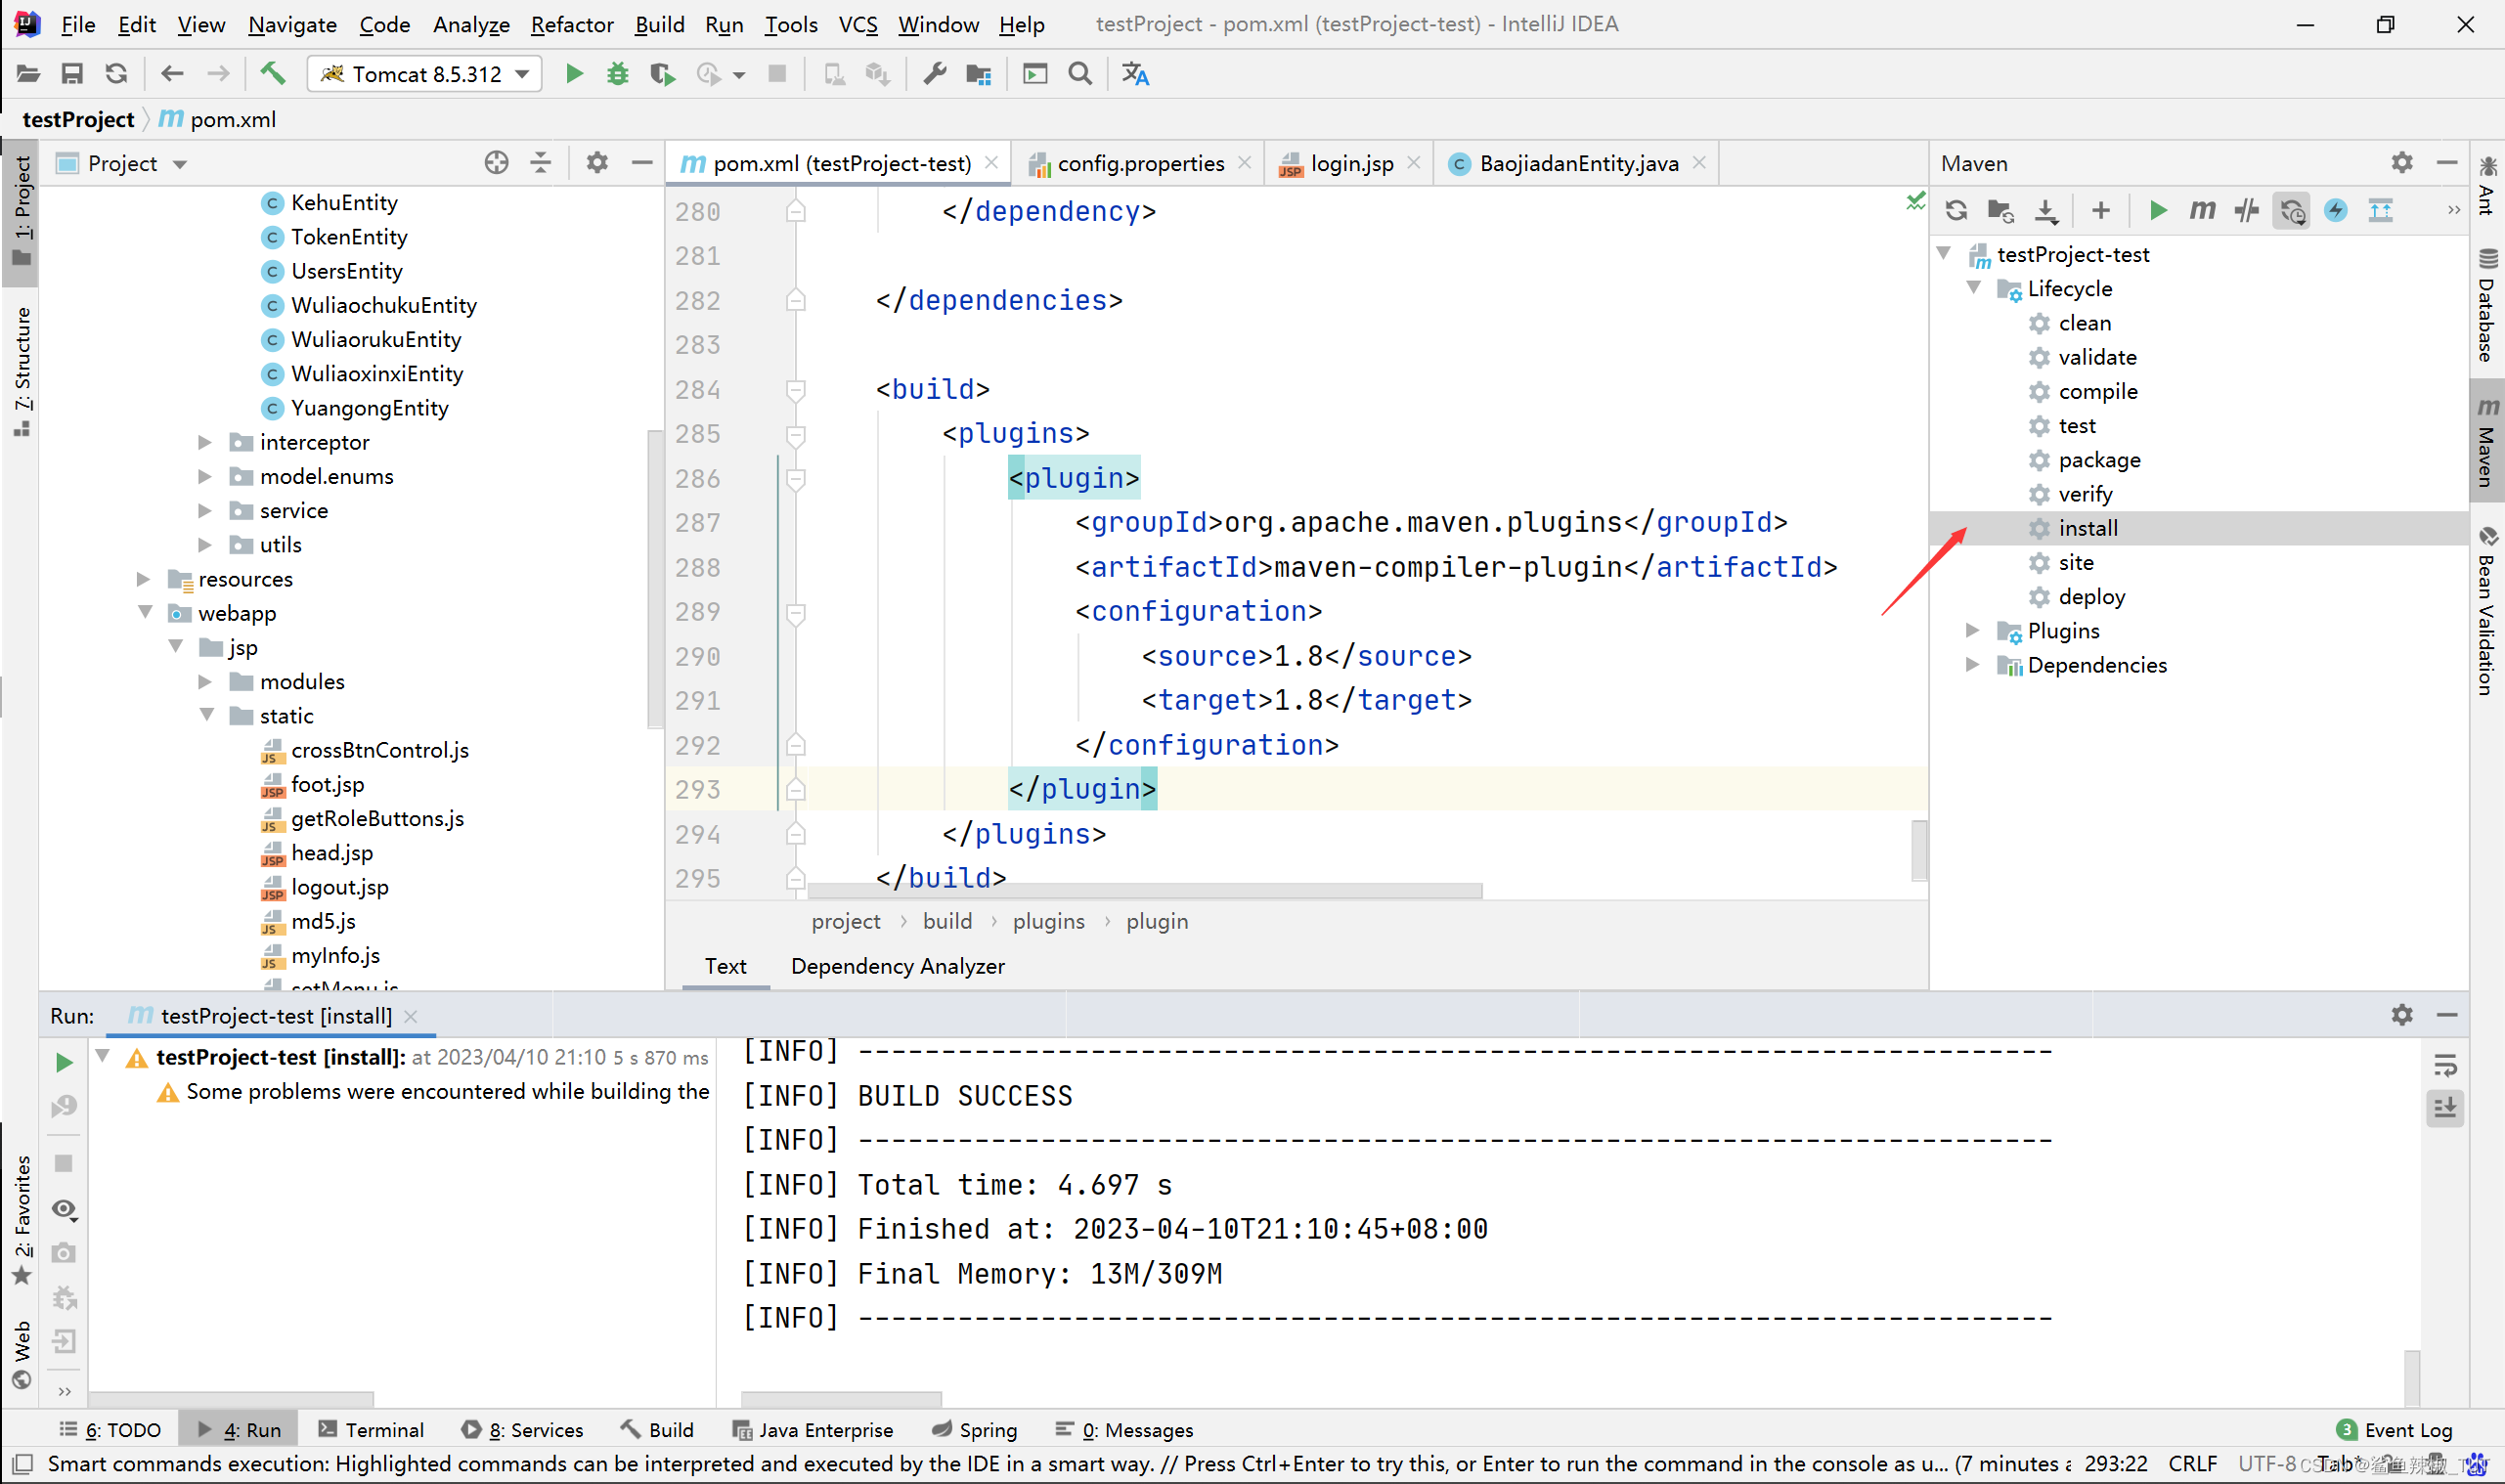Open the Terminal tool window
Screen dimensions: 2505x1484
coord(371,1430)
